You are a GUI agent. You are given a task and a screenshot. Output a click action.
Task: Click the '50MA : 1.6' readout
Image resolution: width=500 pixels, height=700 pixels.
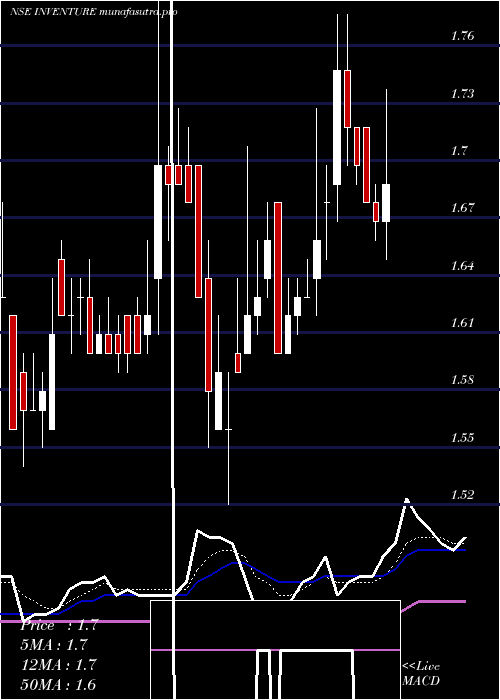(59, 684)
